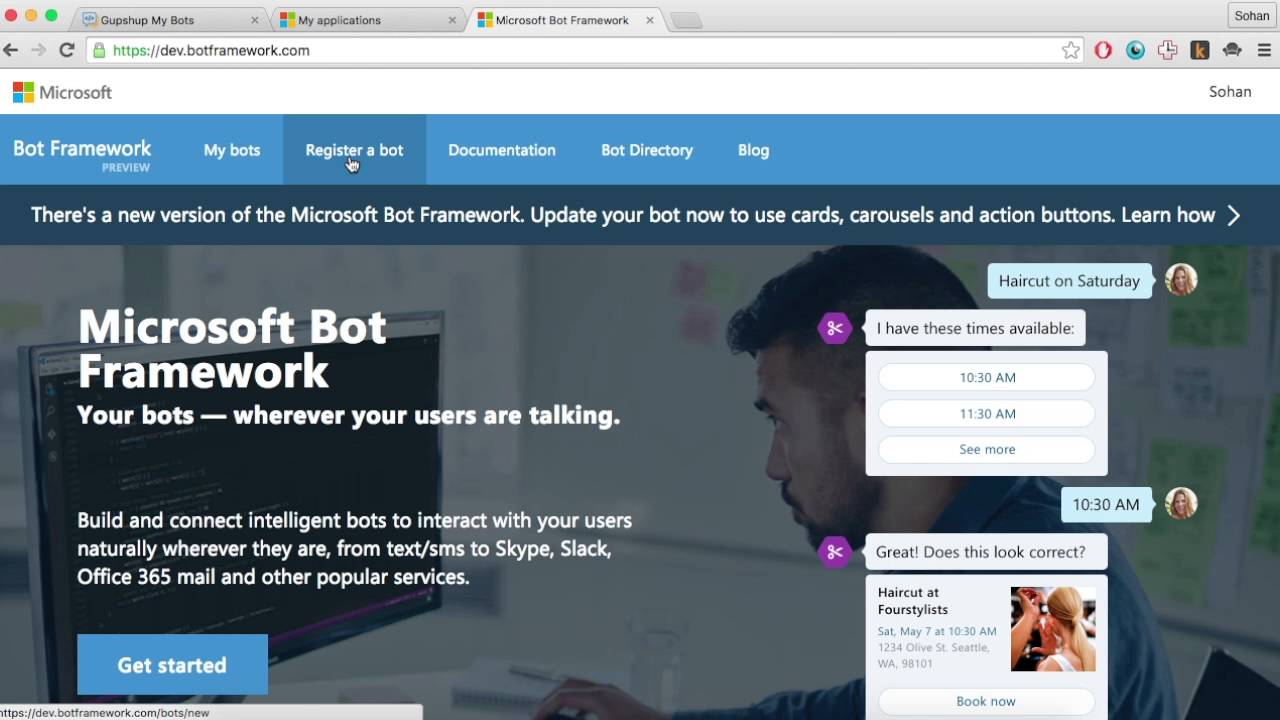Open the Bot Directory nav link
The image size is (1280, 720).
click(x=647, y=150)
